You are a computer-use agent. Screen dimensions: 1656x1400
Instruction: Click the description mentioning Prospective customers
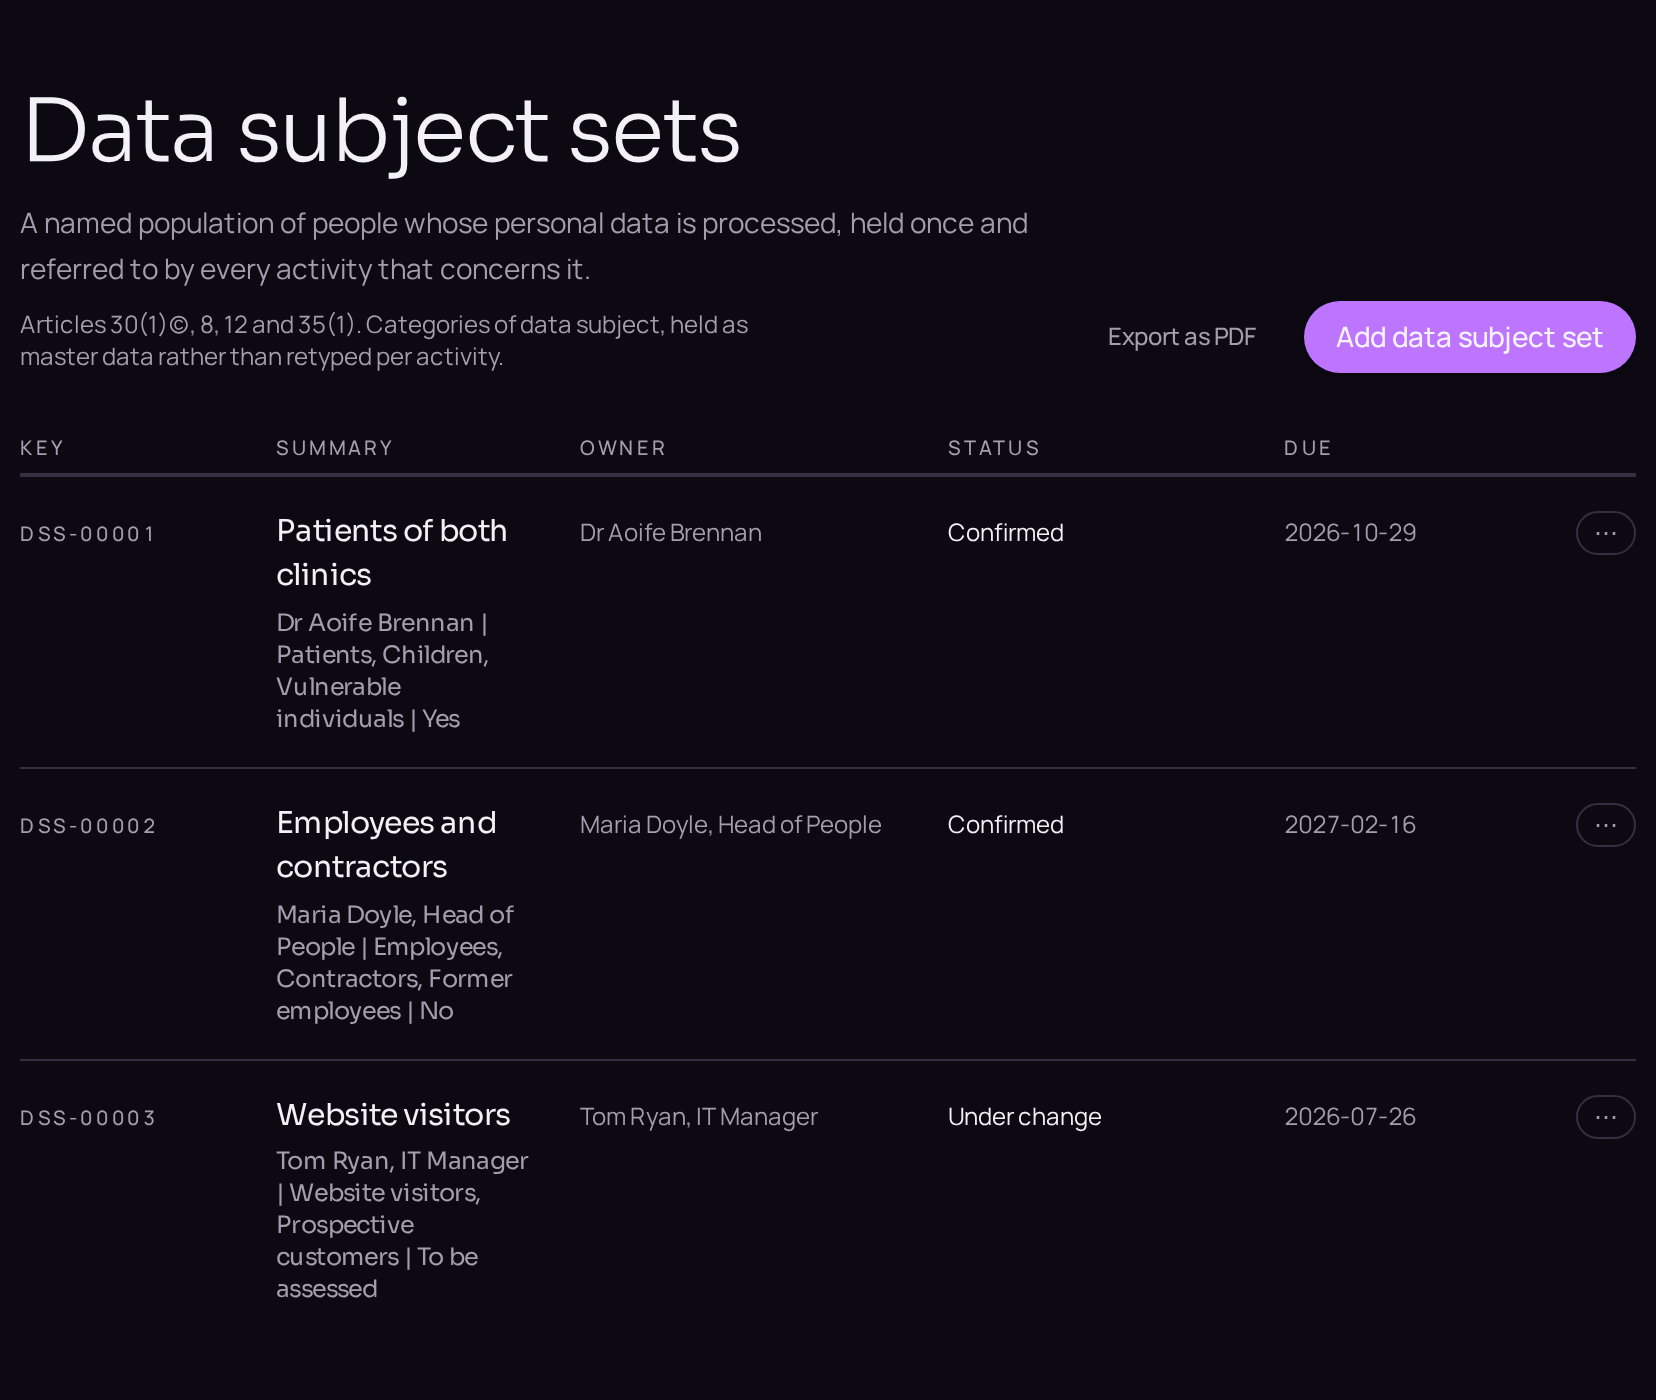[402, 1225]
